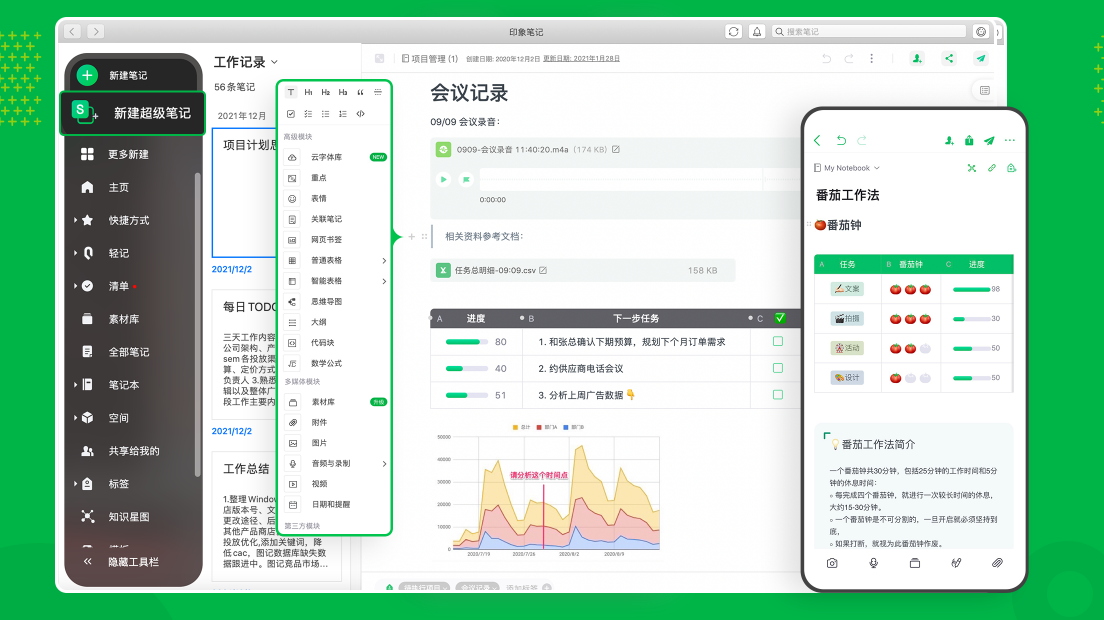The image size is (1104, 620).
Task: Expand the 普通表格 submenu arrow
Action: coord(384,260)
